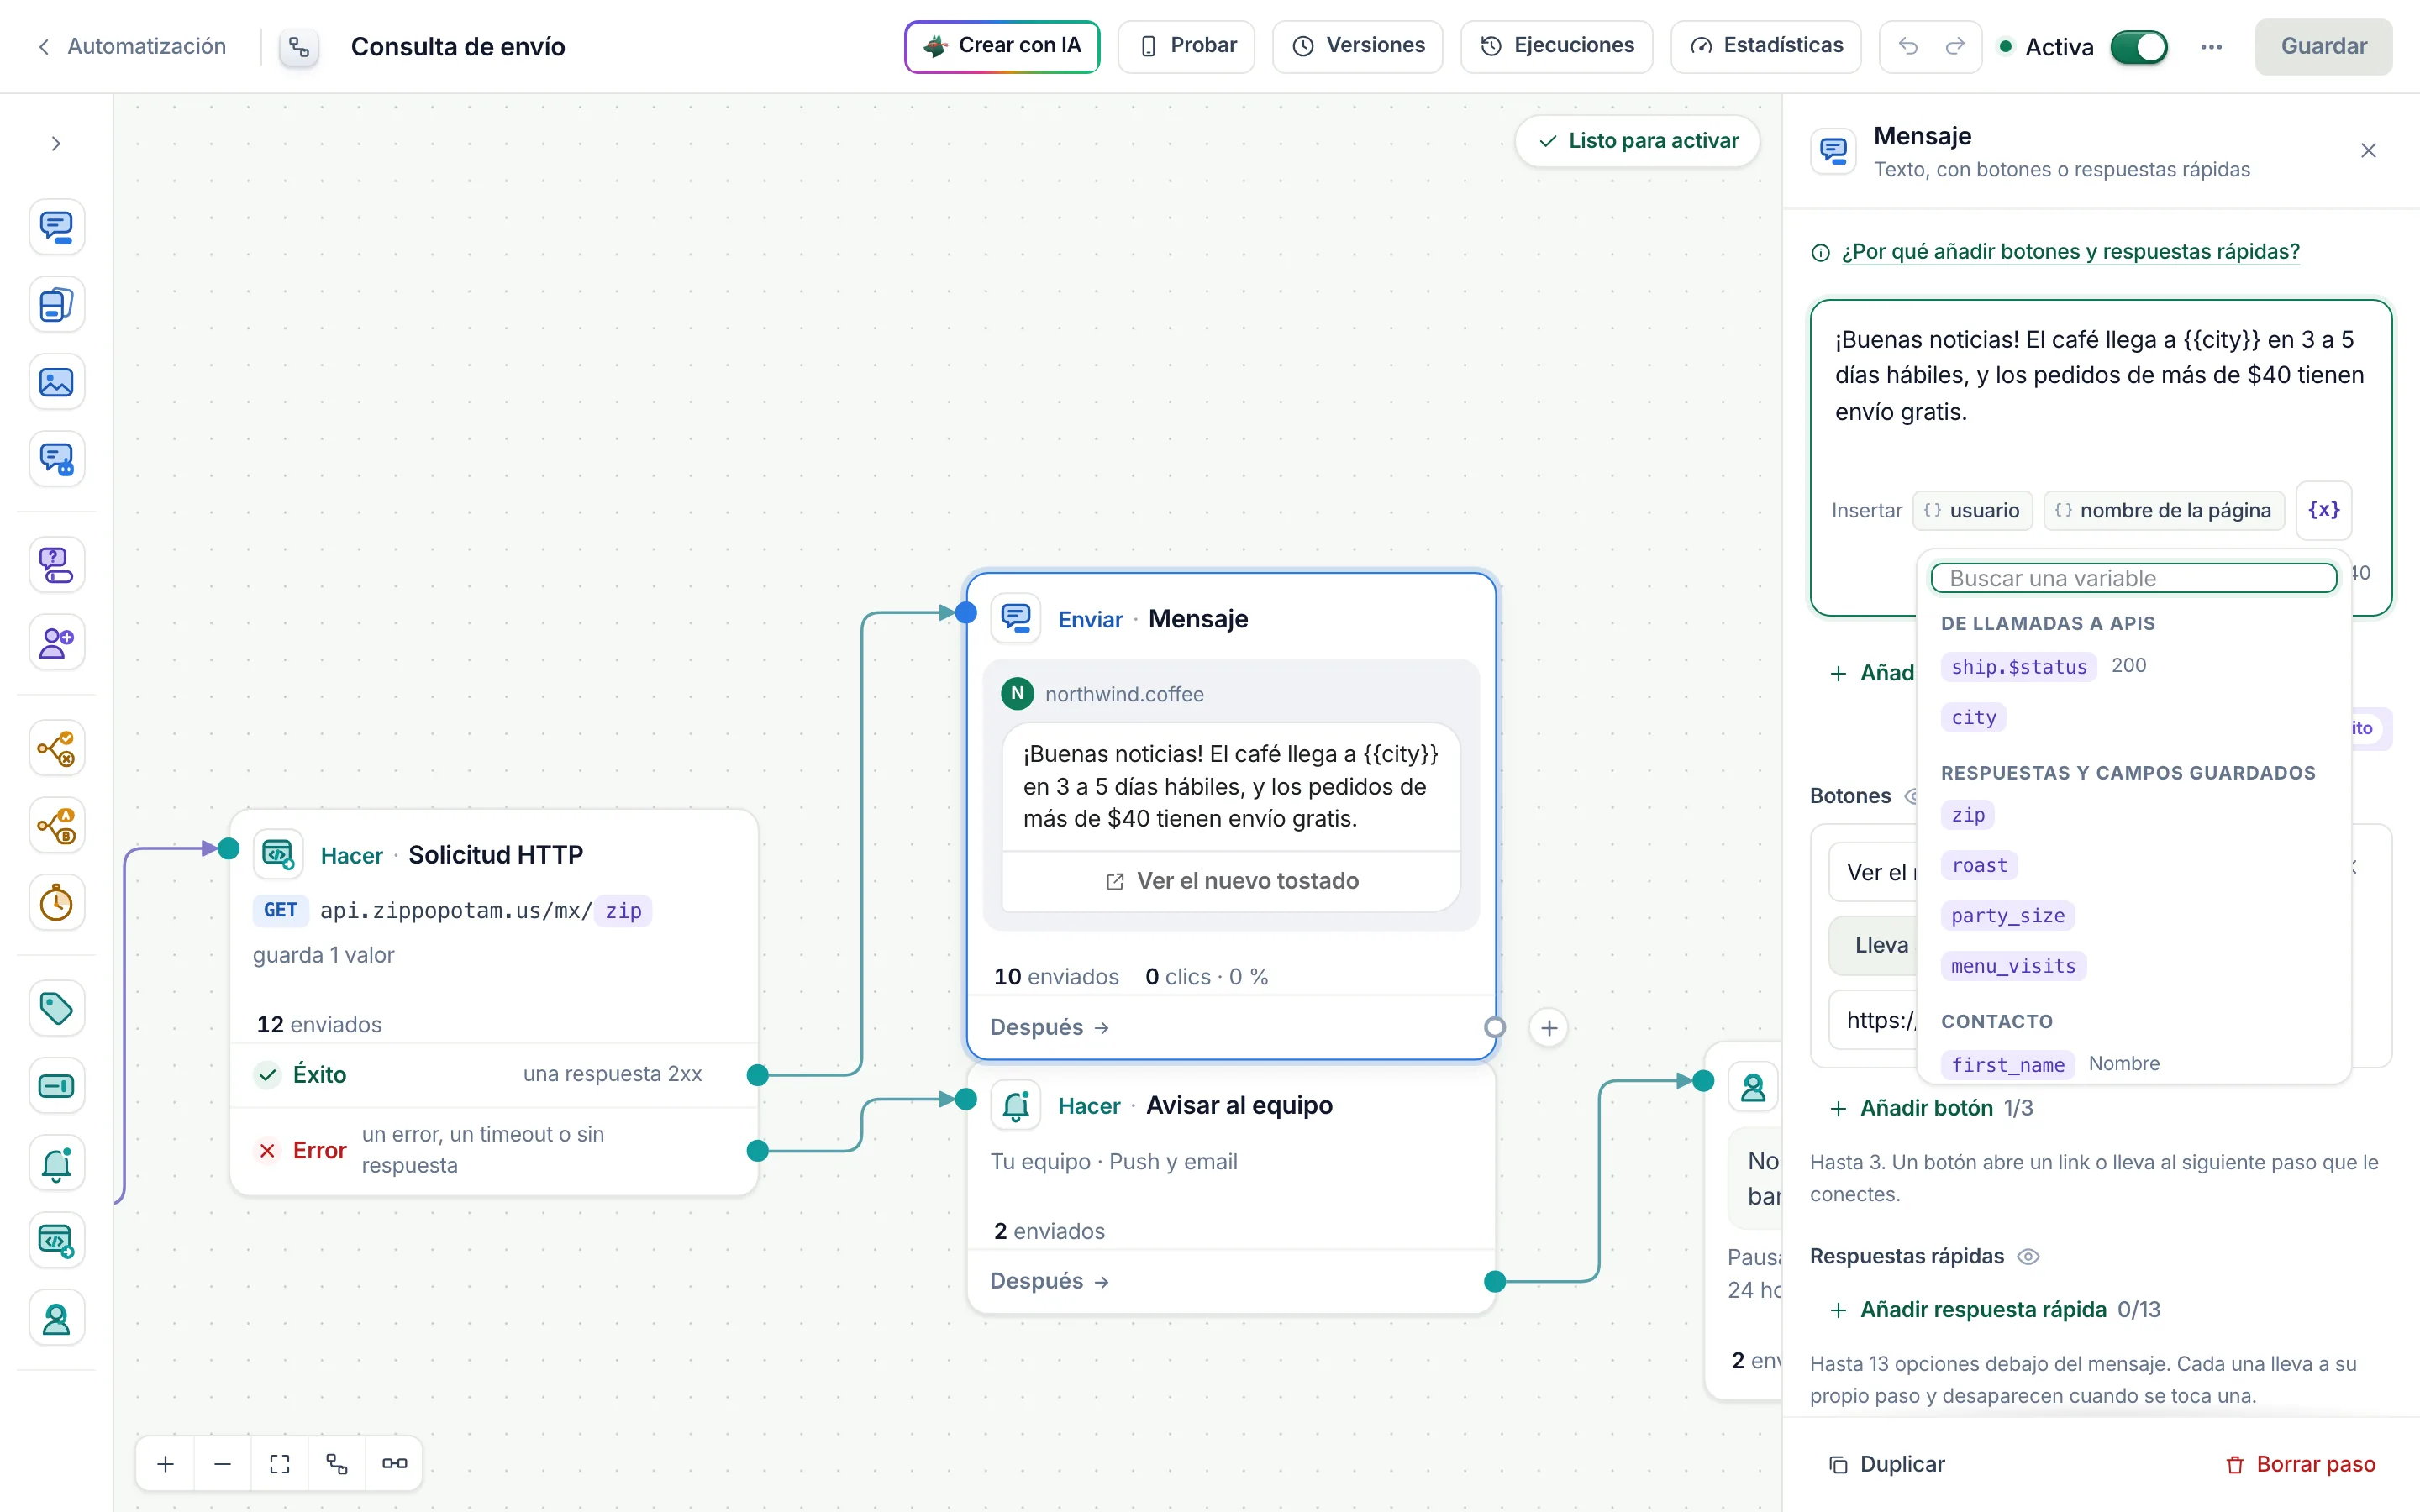Open the help link about botones
Image resolution: width=2420 pixels, height=1512 pixels.
[x=2070, y=252]
